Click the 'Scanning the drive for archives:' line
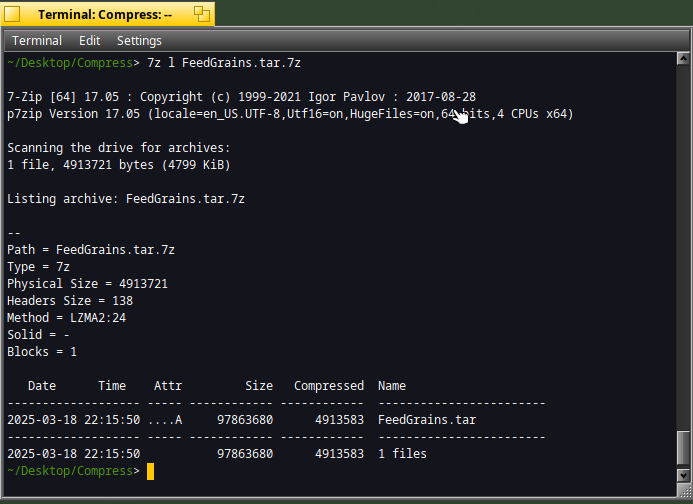This screenshot has height=504, width=693. [x=118, y=148]
